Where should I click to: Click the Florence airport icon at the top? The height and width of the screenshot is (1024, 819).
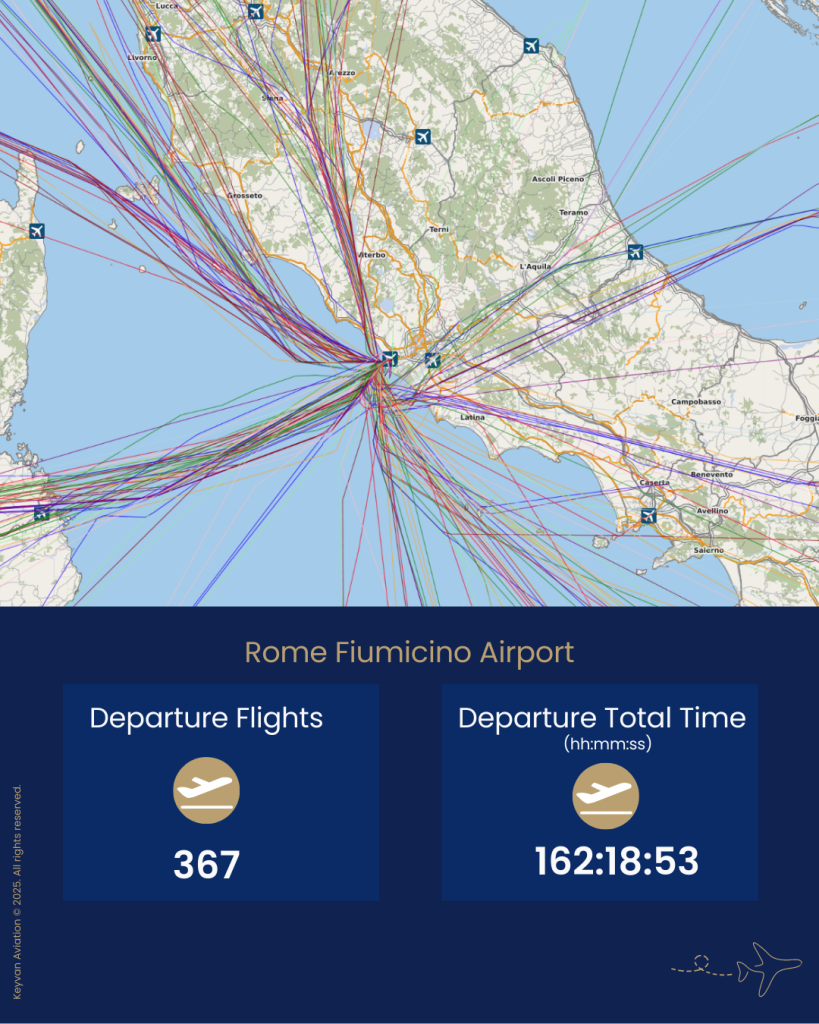coord(256,11)
